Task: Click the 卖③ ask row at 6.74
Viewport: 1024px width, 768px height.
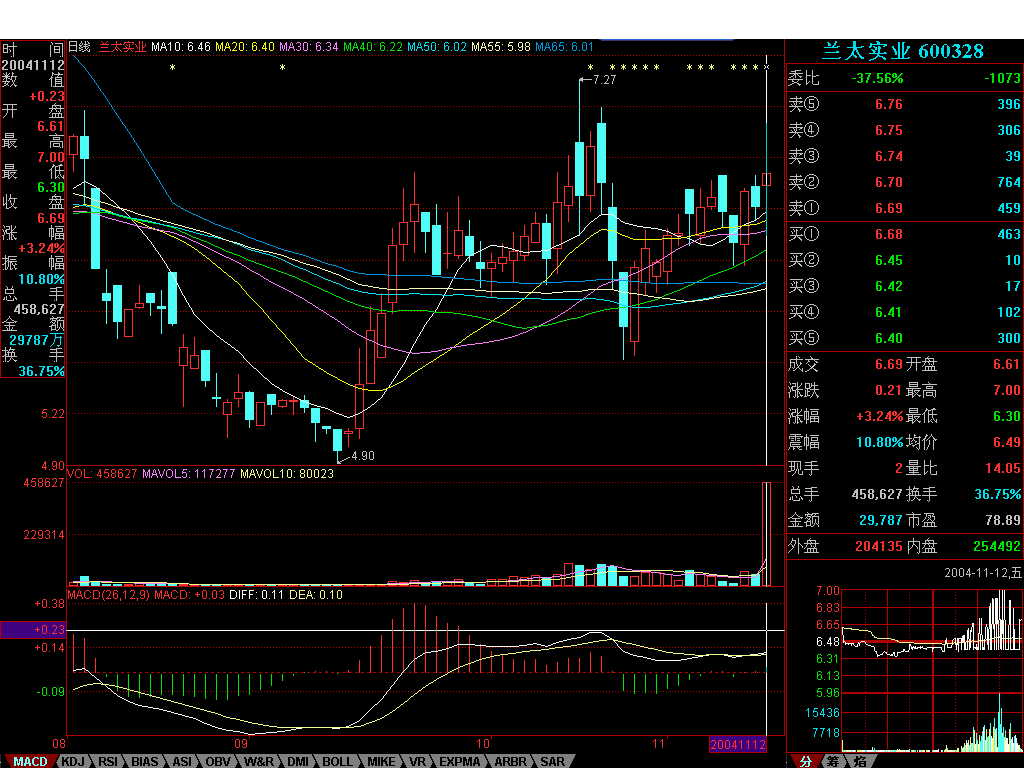Action: 904,156
